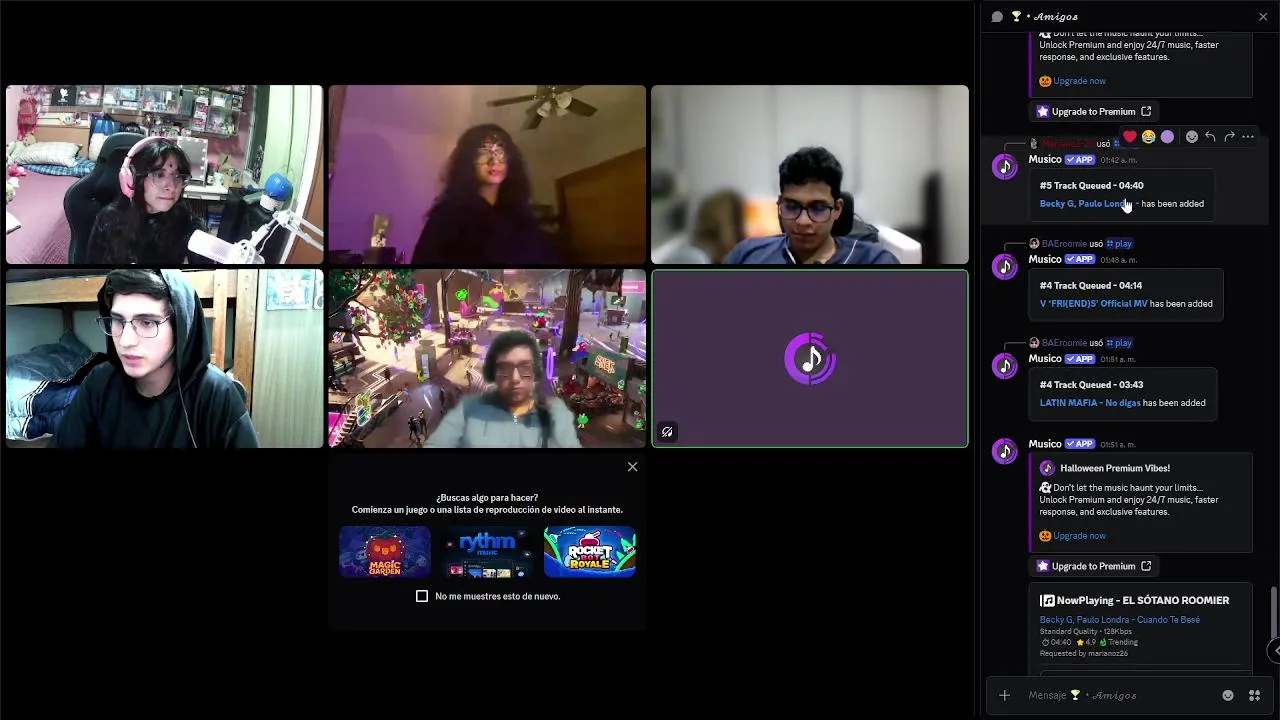React with the laughing-crying emoji
Image resolution: width=1280 pixels, height=720 pixels.
click(x=1148, y=137)
